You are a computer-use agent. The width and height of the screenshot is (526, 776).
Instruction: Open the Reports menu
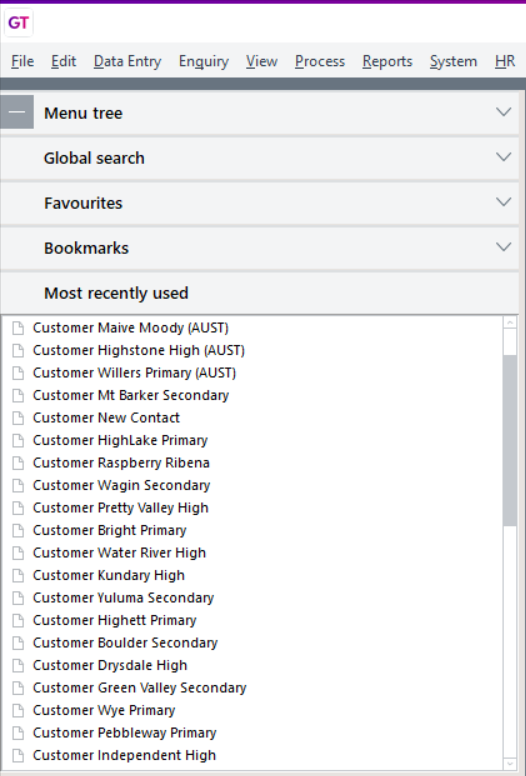[387, 61]
